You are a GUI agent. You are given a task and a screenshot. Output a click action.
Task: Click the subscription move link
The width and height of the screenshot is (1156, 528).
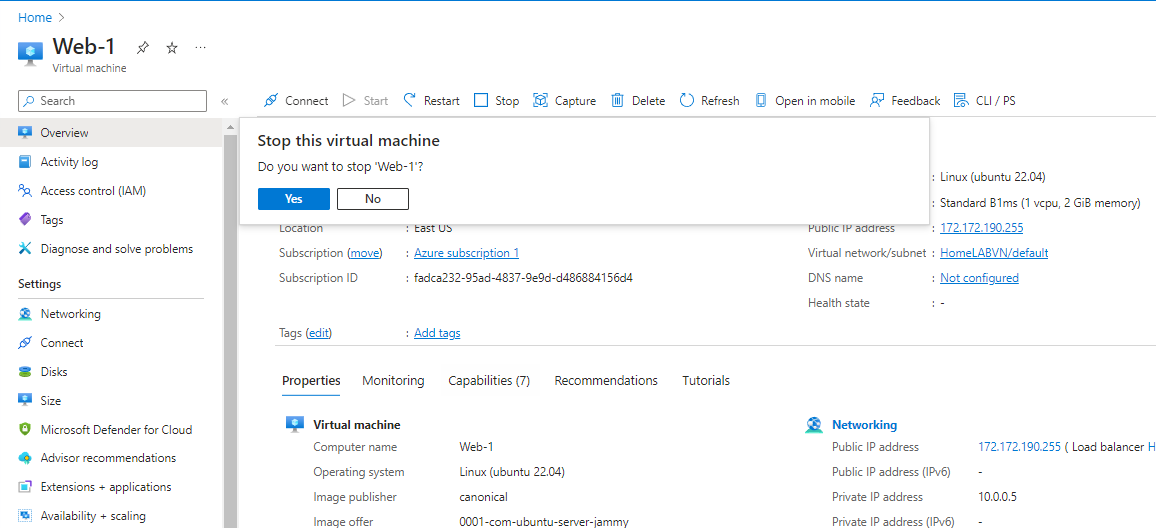(x=365, y=253)
